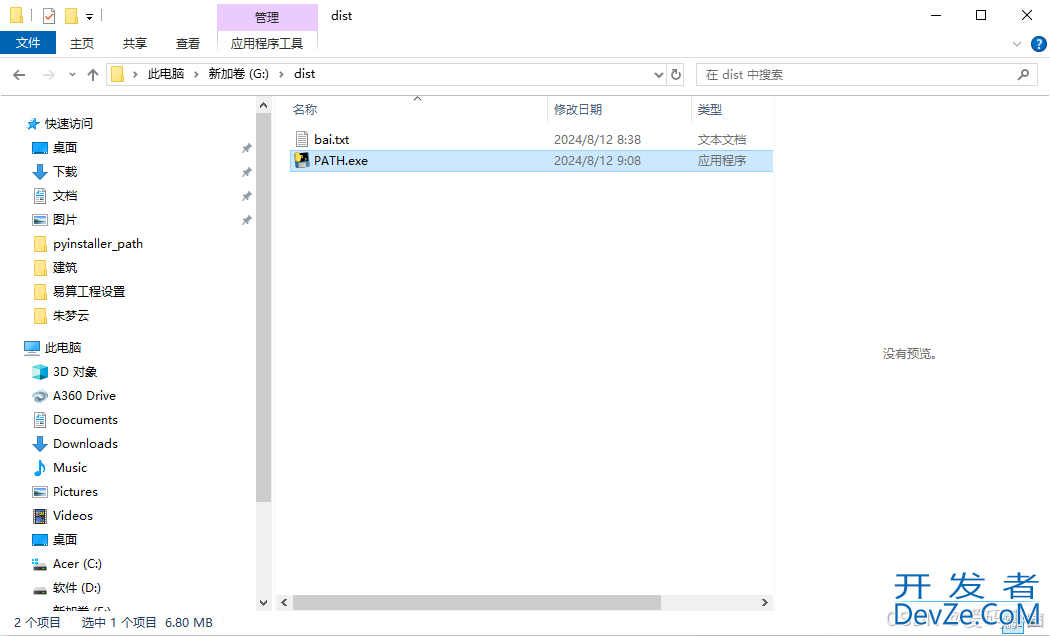Image resolution: width=1050 pixels, height=636 pixels.
Task: Open 3D 对象 in navigation pane
Action: (x=75, y=372)
